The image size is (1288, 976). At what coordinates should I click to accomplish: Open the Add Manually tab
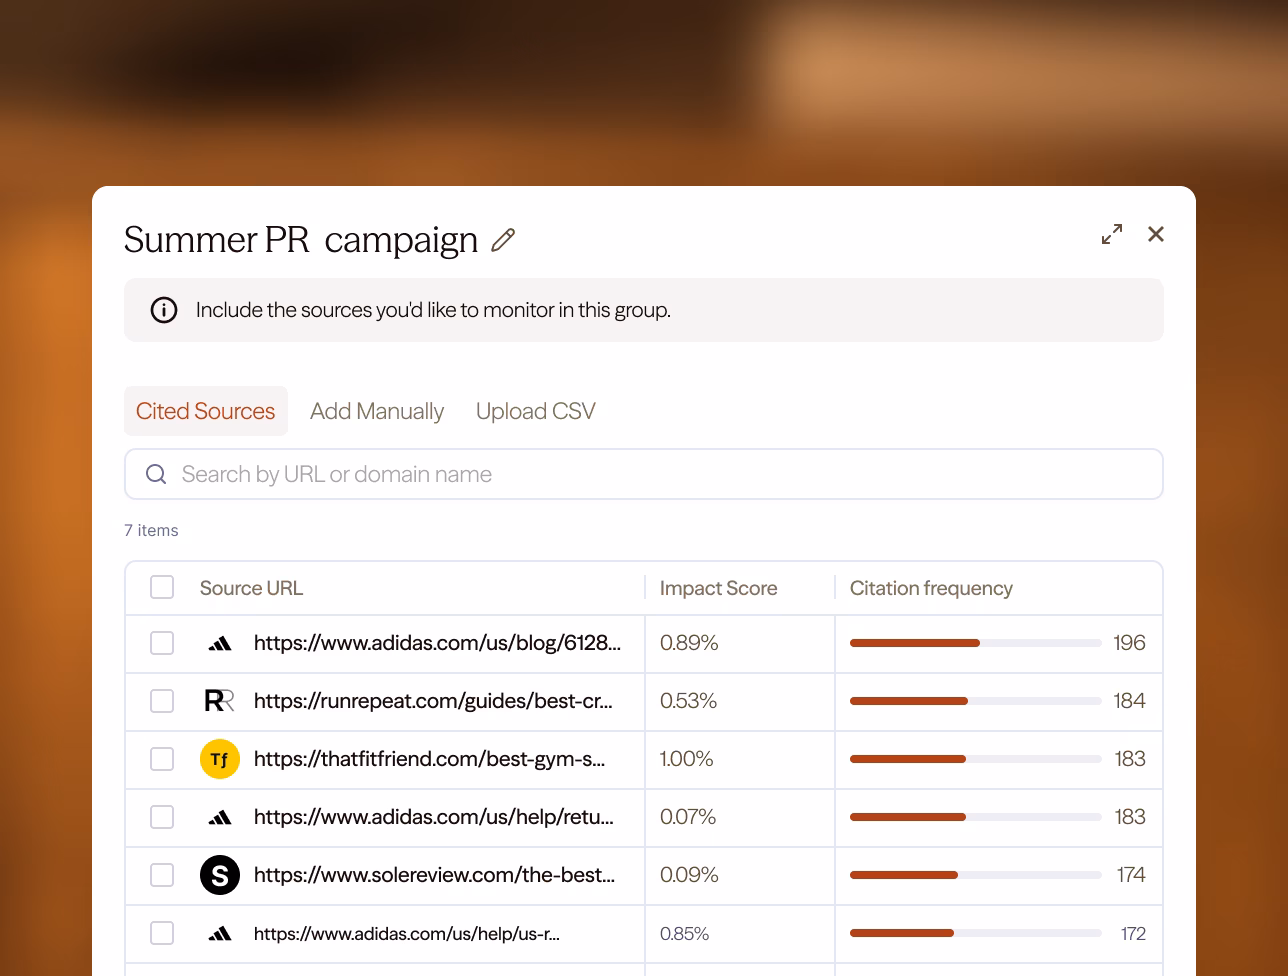(377, 411)
